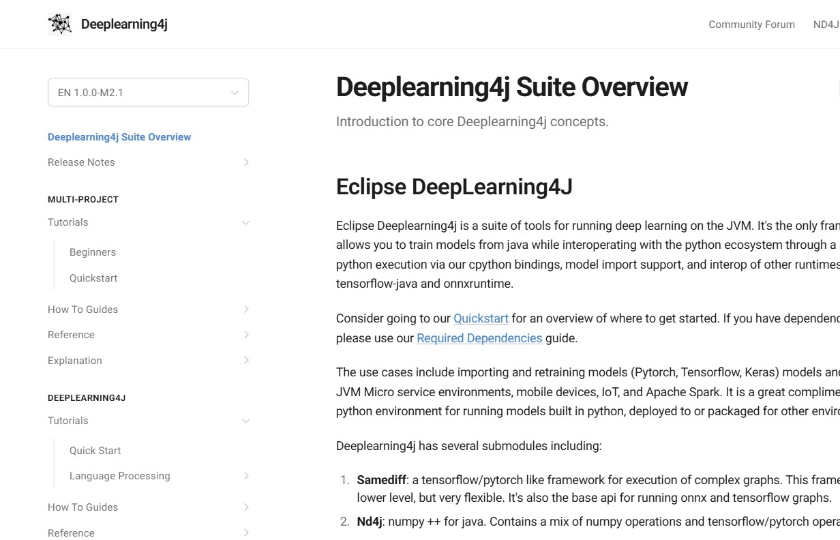The height and width of the screenshot is (540, 840).
Task: Open Quickstart under Multi-Project Tutorials
Action: [93, 278]
